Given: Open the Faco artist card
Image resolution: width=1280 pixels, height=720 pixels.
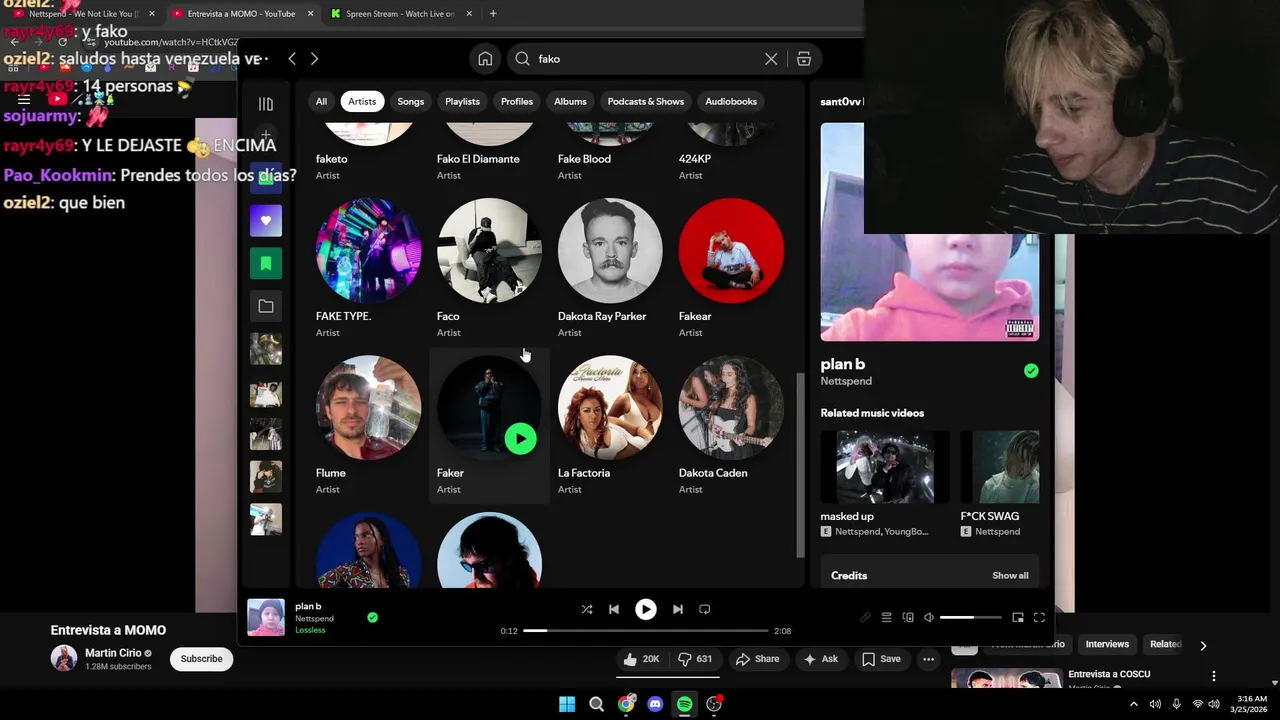Looking at the screenshot, I should coord(489,268).
